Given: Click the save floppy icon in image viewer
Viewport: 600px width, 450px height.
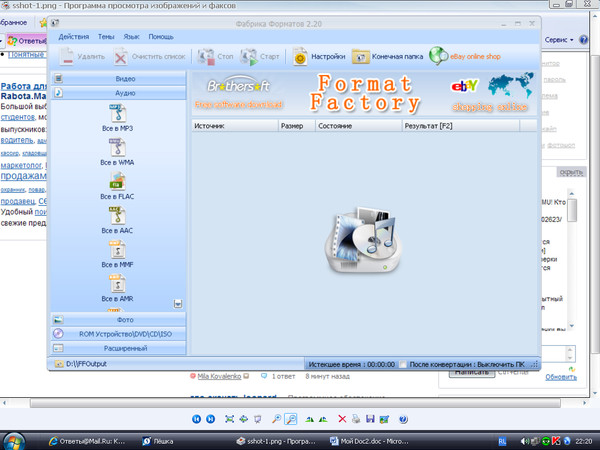Looking at the screenshot, I should pyautogui.click(x=370, y=419).
